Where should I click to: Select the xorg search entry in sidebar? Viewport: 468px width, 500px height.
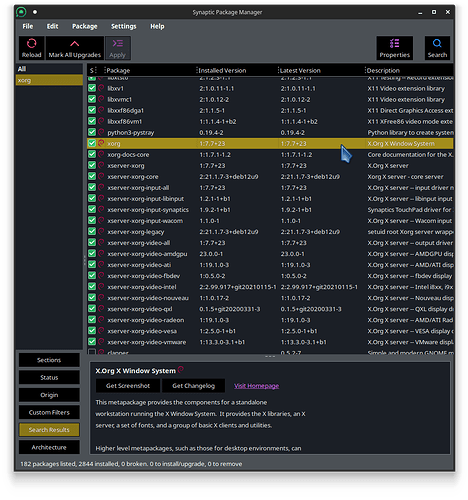coord(49,80)
